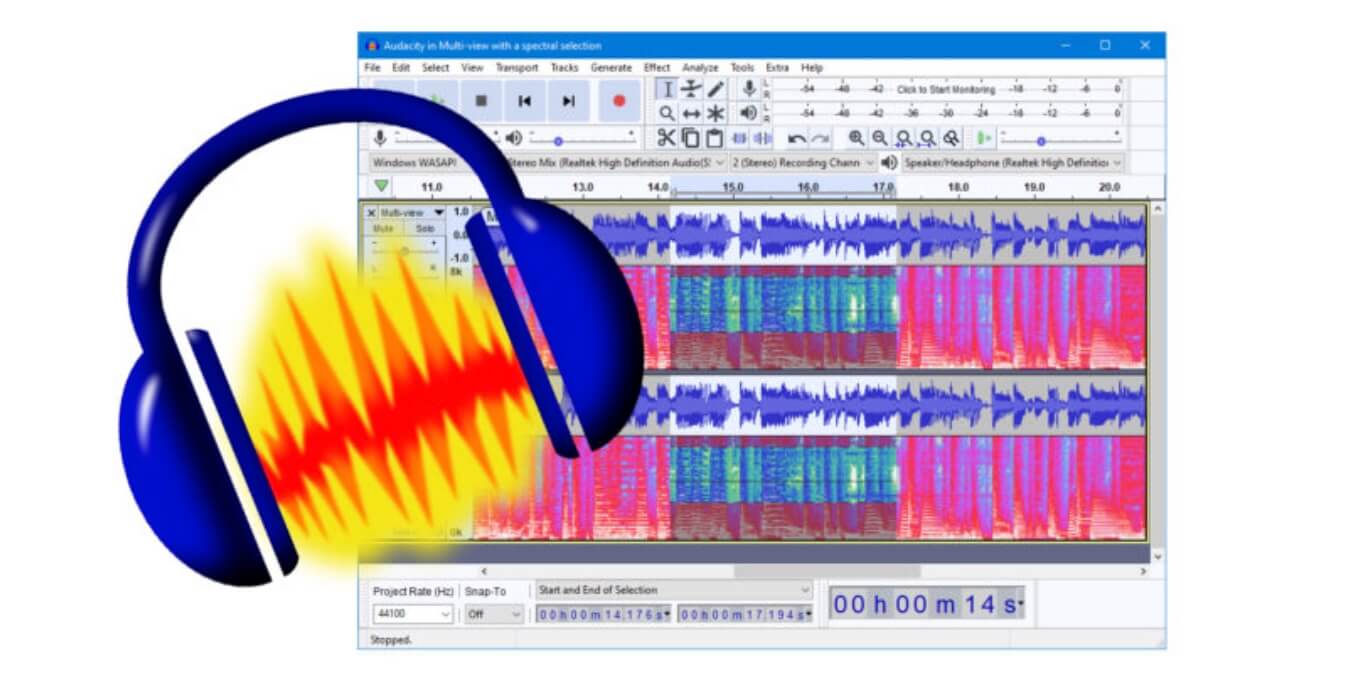Click the Zoom Out magnifier
Viewport: 1367px width, 687px height.
coord(879,138)
